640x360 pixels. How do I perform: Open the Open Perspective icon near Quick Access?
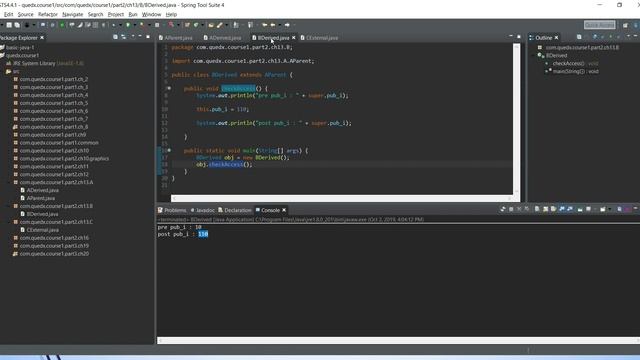pyautogui.click(x=625, y=25)
